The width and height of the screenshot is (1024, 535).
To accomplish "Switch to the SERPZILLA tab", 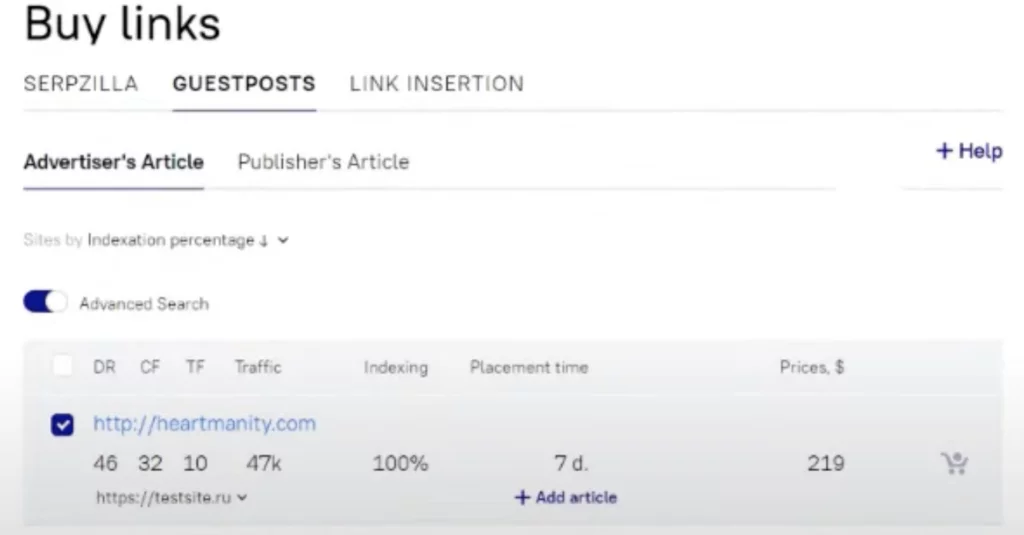I will click(81, 84).
